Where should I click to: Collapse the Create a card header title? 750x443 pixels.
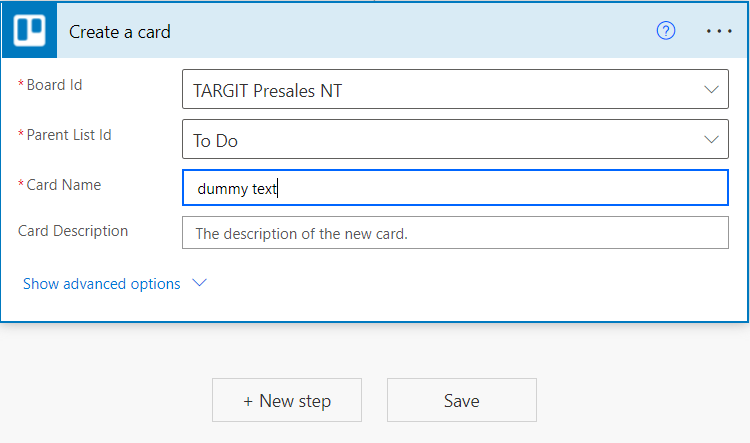pos(120,32)
